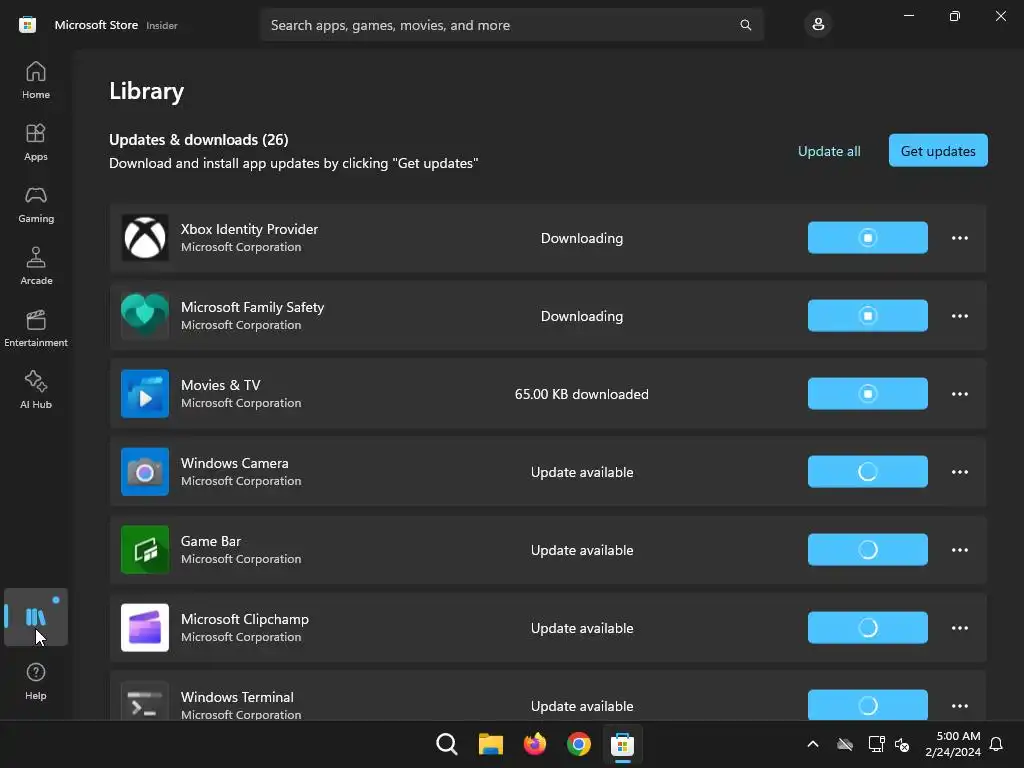
Task: Open more options for Game Bar
Action: coord(959,550)
